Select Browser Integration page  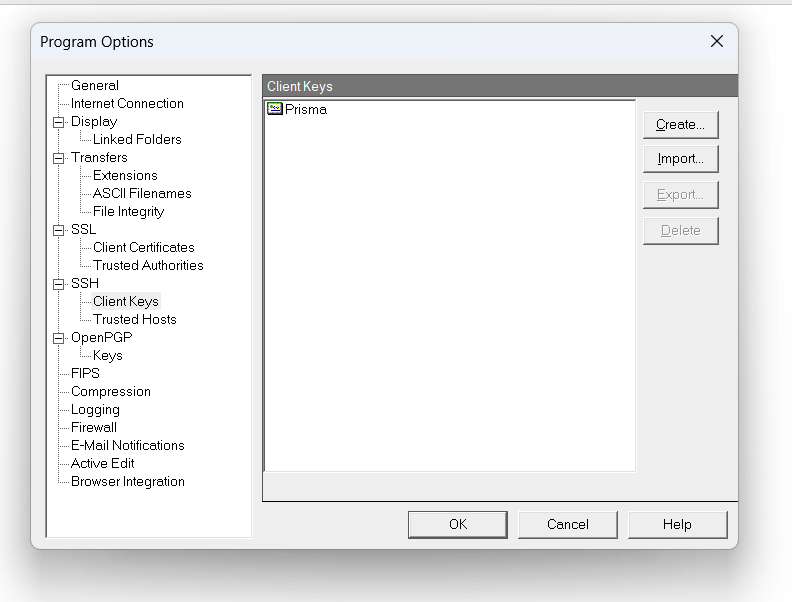[128, 481]
